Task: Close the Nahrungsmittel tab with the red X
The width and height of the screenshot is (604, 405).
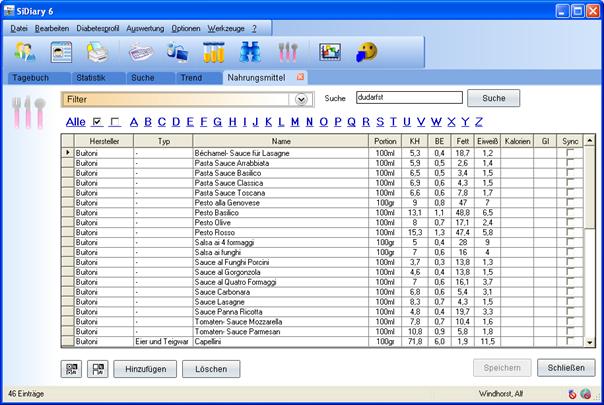Action: point(300,77)
